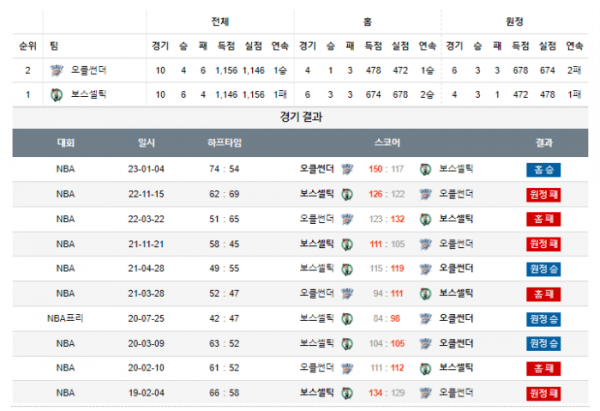Click the 일시 column header
This screenshot has height=411, width=600.
[146, 143]
